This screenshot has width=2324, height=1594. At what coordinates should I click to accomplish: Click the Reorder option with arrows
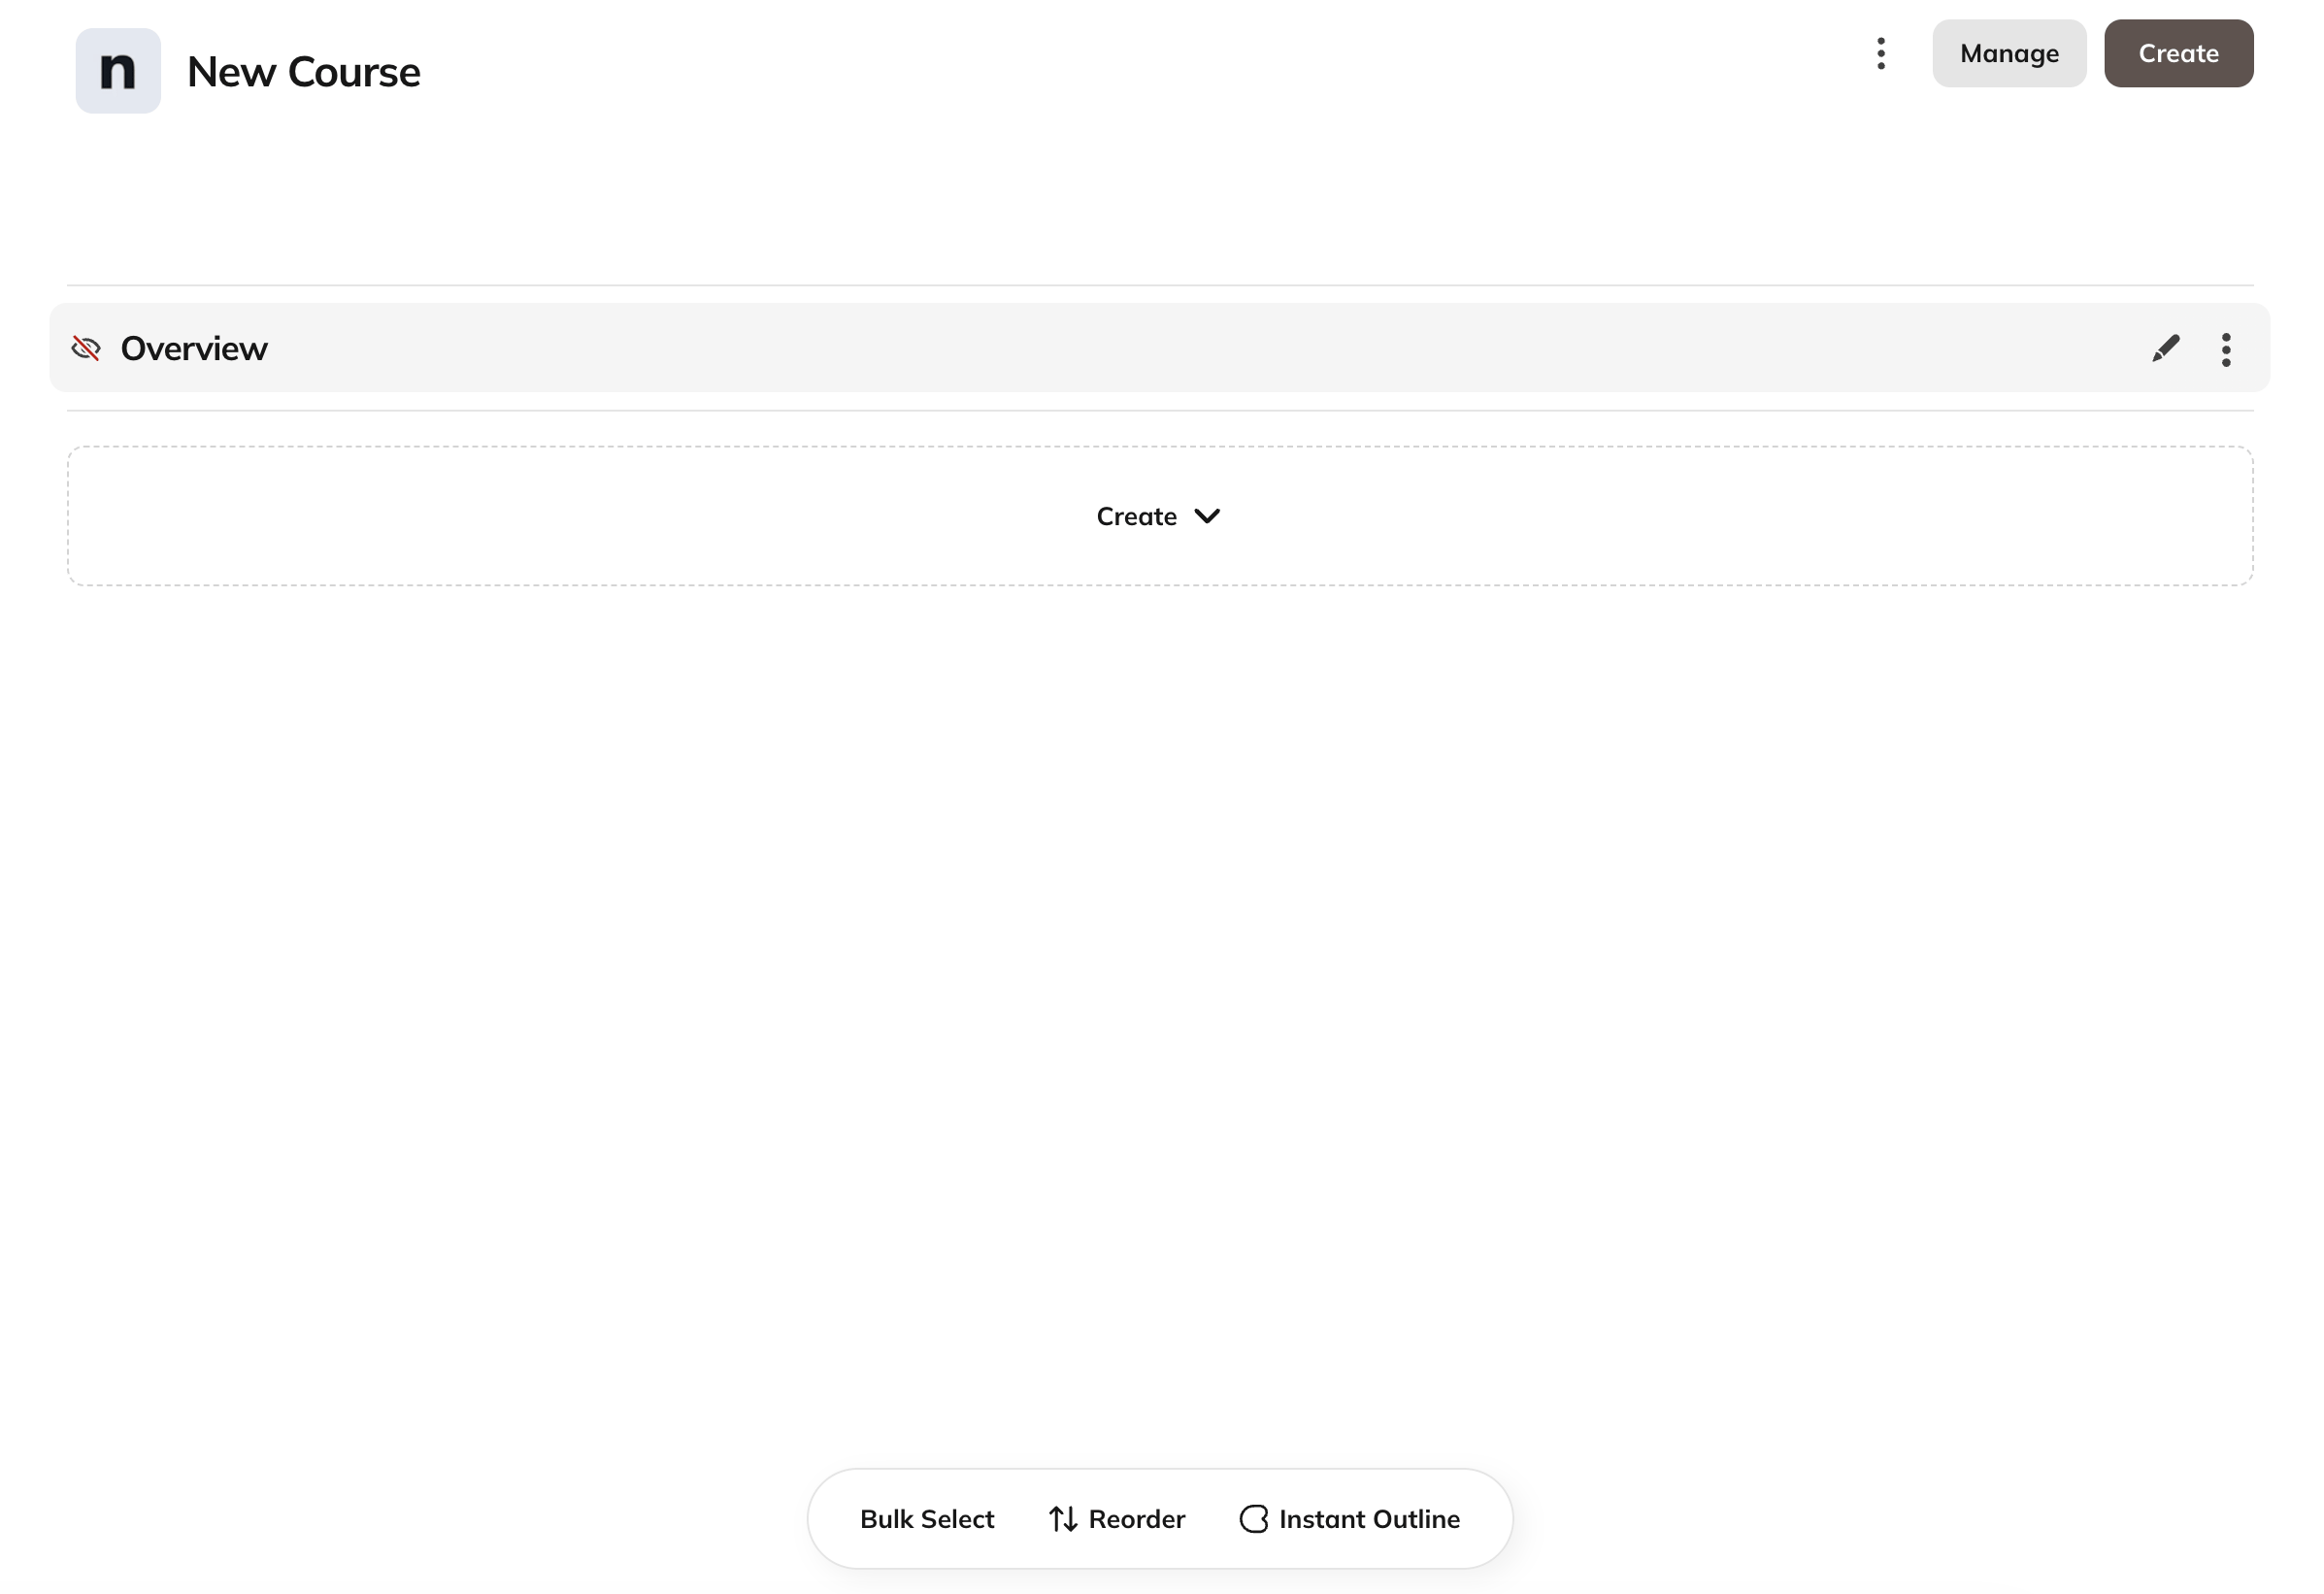pos(1116,1519)
